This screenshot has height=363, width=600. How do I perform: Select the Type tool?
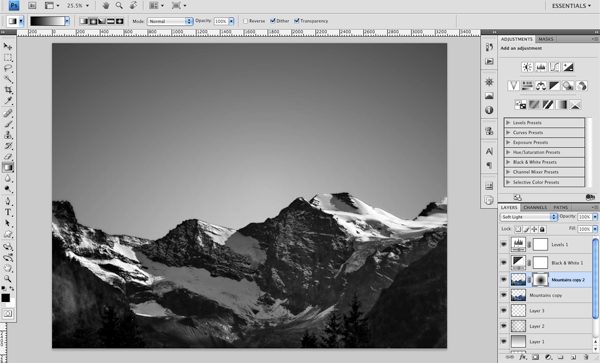(8, 212)
